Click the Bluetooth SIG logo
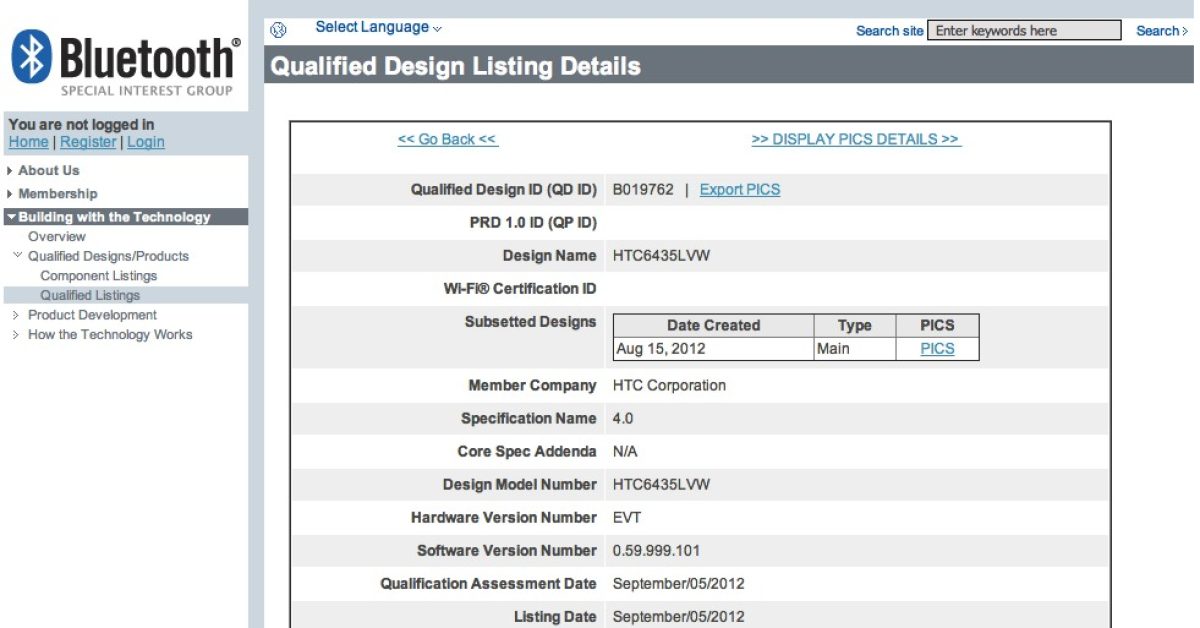1200x628 pixels. (125, 64)
